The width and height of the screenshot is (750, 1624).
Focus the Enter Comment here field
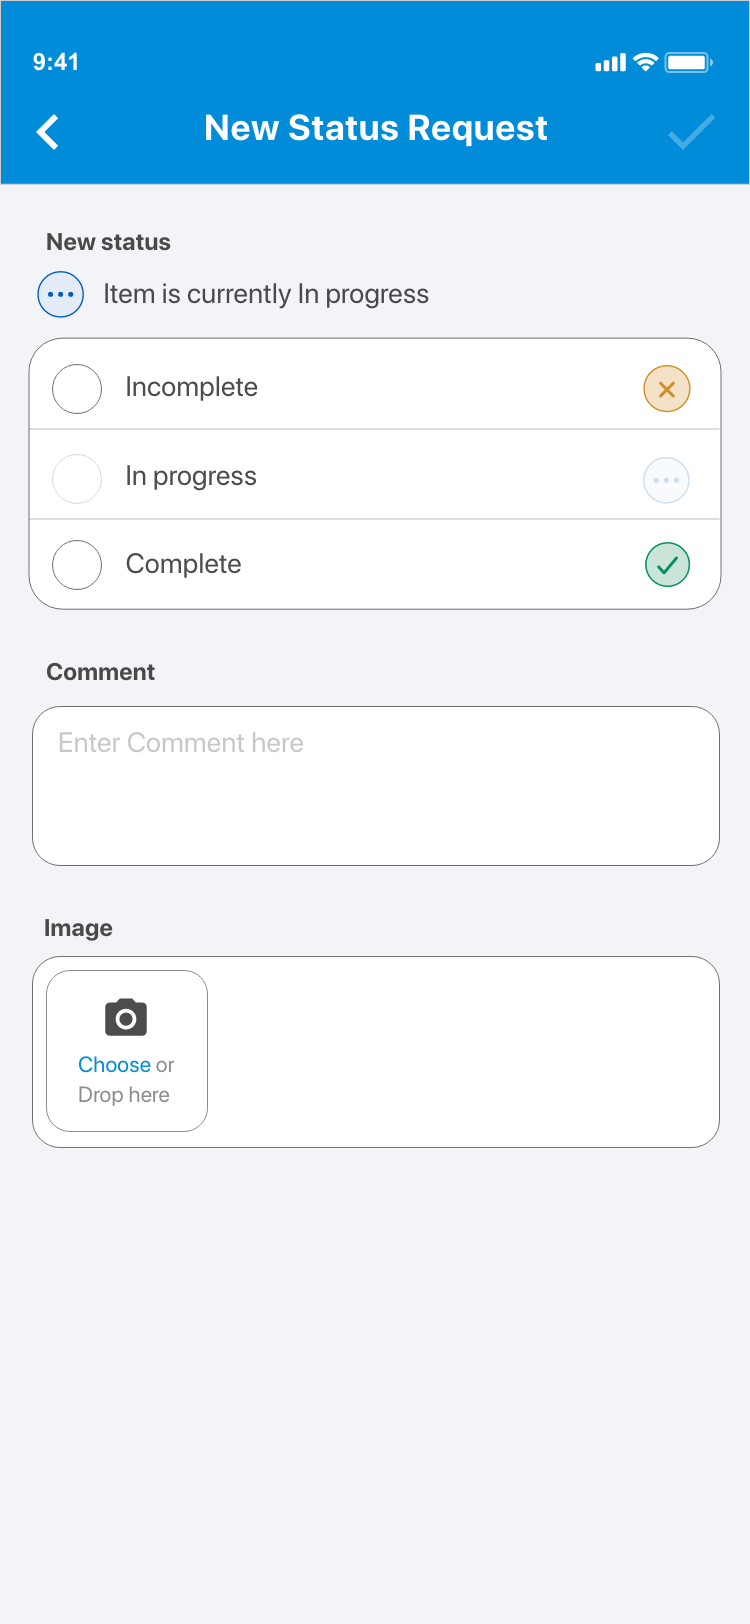point(376,786)
